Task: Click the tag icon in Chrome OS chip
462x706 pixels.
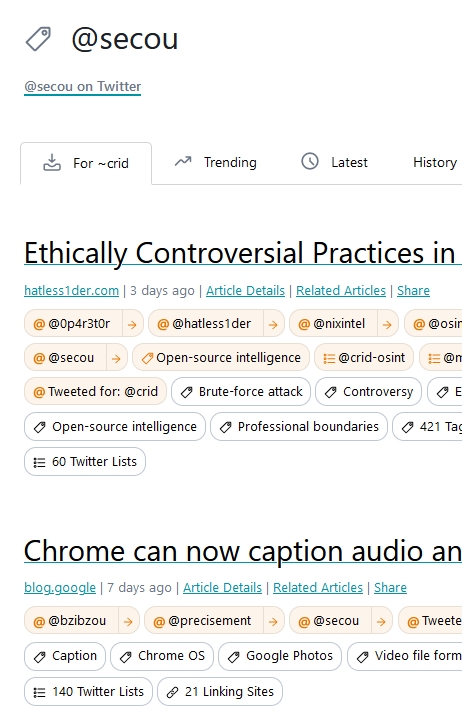Action: point(126,657)
